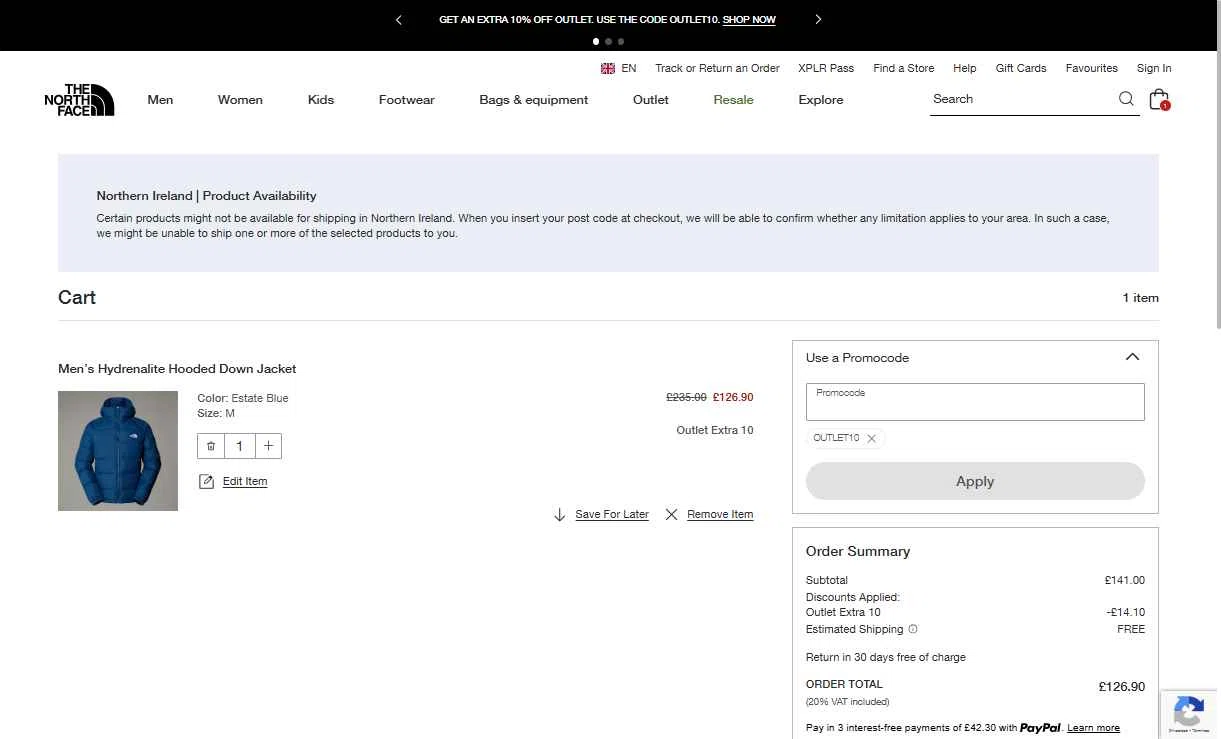Image resolution: width=1221 pixels, height=739 pixels.
Task: Click the Apply promo button
Action: pos(975,481)
